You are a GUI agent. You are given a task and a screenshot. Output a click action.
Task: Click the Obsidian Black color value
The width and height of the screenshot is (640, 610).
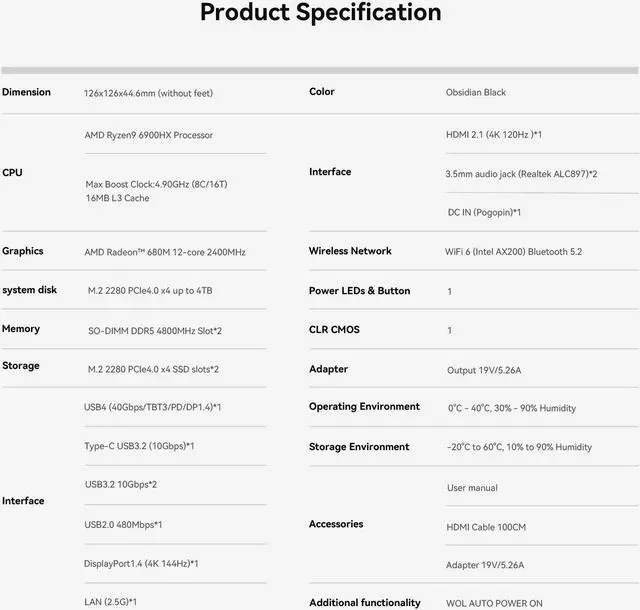(476, 92)
